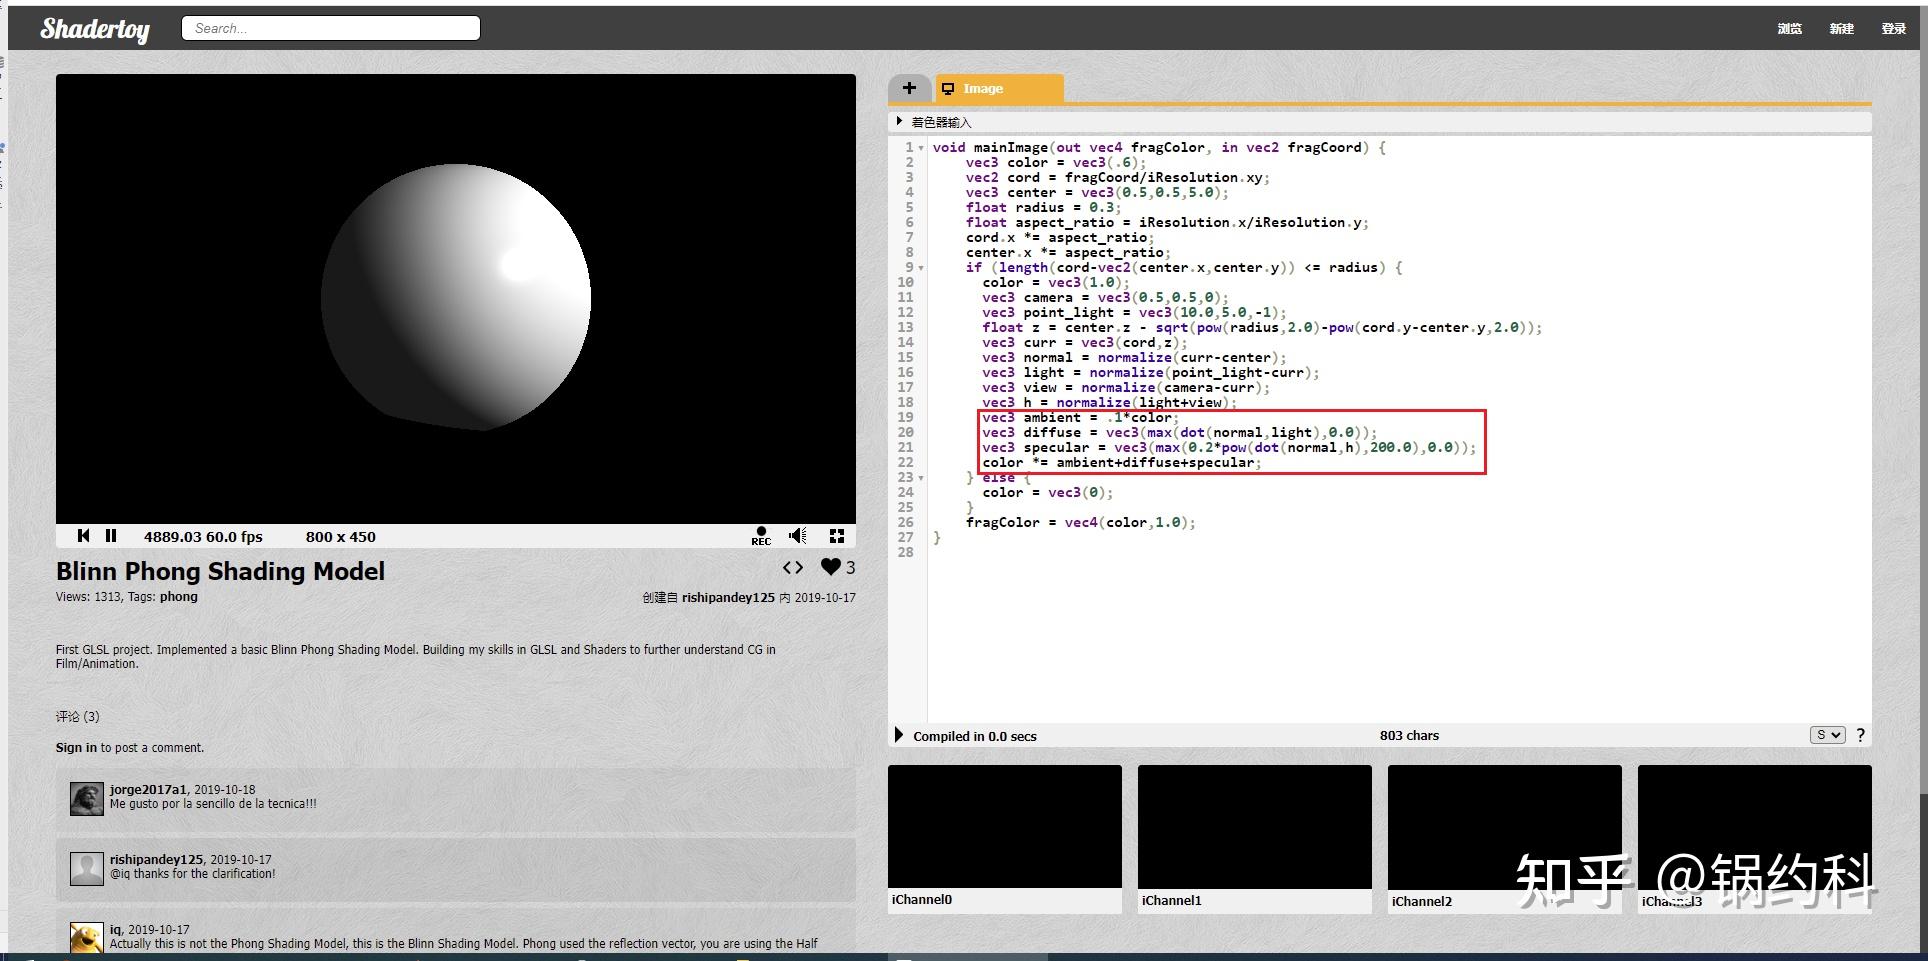Open the embed code icon
Screen dimensions: 1928x961
click(792, 567)
